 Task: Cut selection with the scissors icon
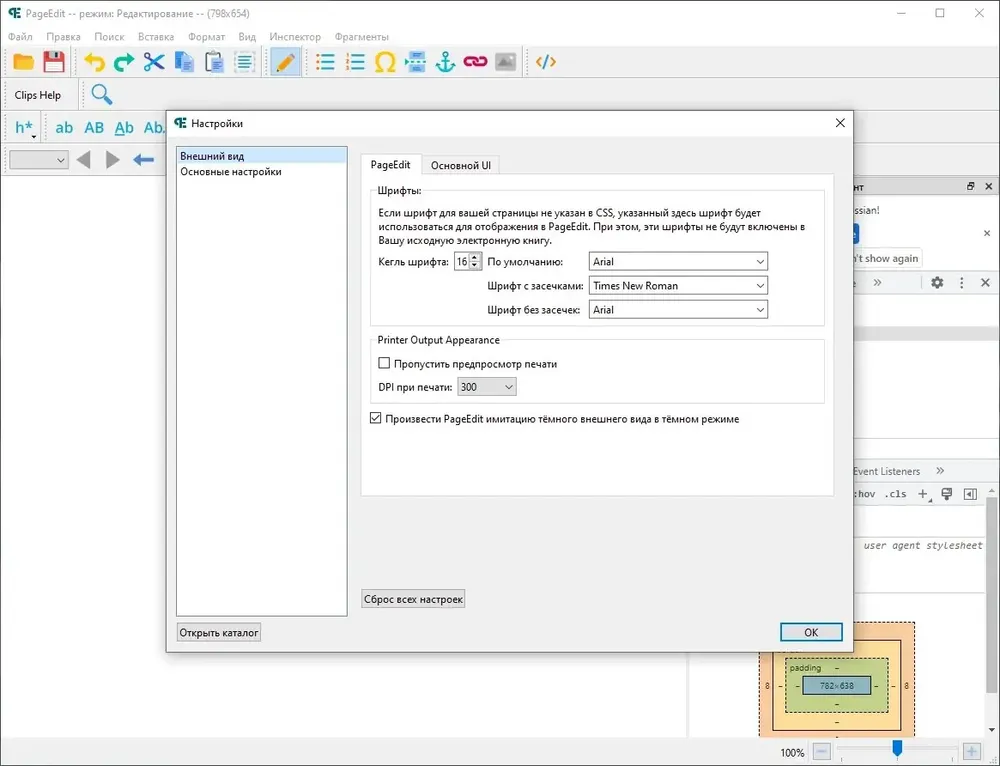154,62
